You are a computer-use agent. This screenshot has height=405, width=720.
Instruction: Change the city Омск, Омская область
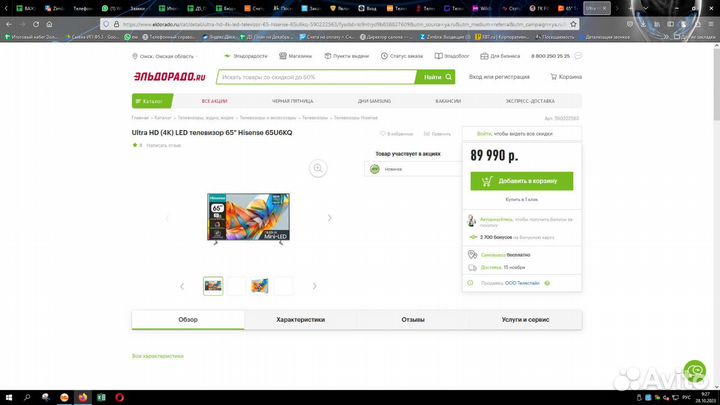[163, 56]
